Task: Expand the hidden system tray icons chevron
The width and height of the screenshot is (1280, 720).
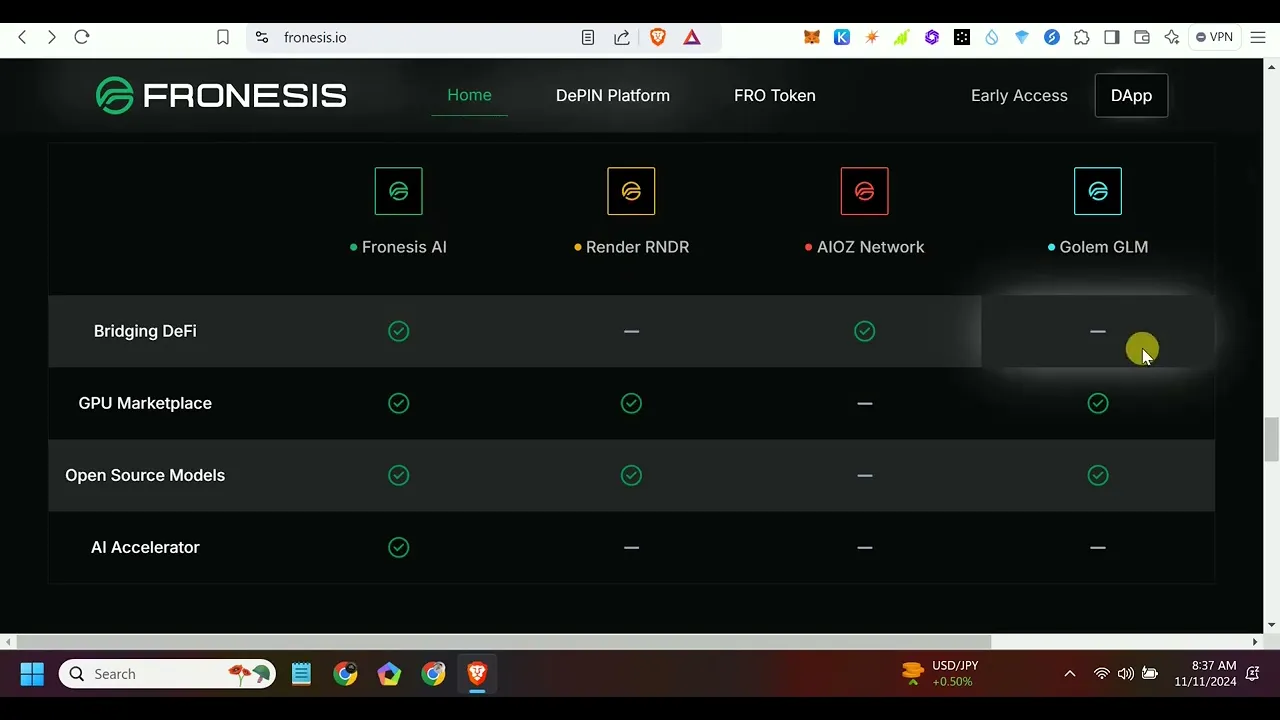Action: 1069,674
